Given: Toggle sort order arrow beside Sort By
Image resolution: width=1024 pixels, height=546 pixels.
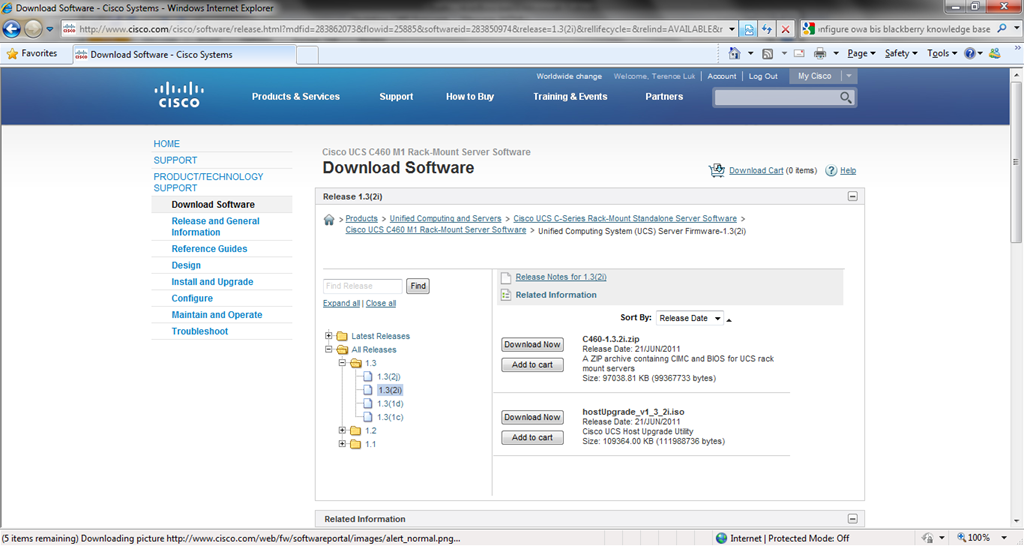Looking at the screenshot, I should [x=729, y=320].
